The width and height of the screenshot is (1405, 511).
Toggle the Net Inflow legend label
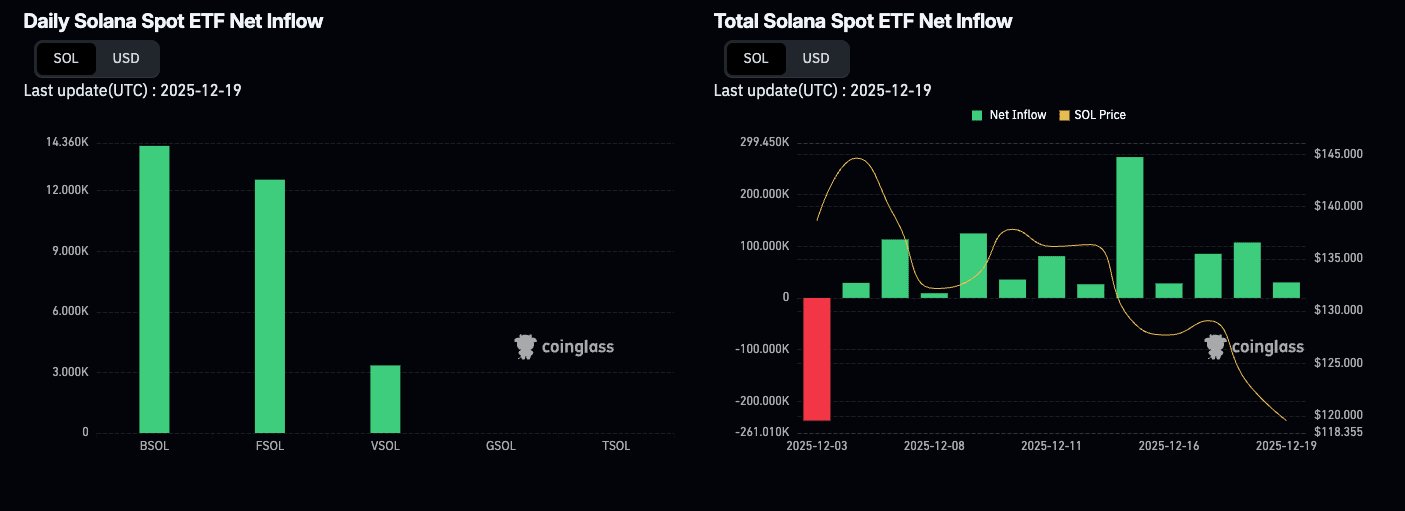(x=1017, y=115)
